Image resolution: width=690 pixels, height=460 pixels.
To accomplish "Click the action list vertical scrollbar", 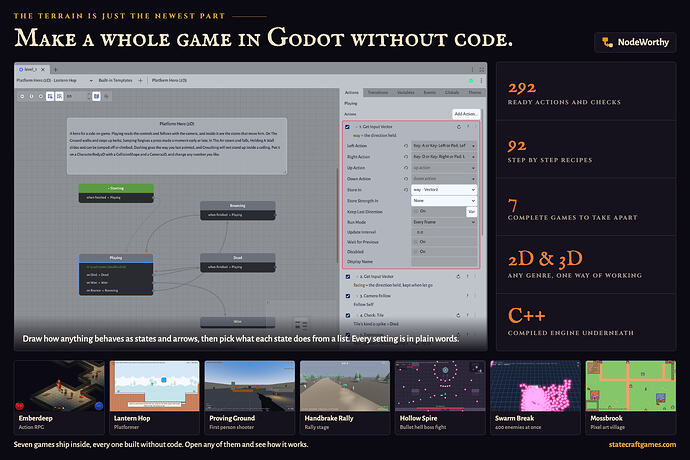I will pyautogui.click(x=482, y=172).
